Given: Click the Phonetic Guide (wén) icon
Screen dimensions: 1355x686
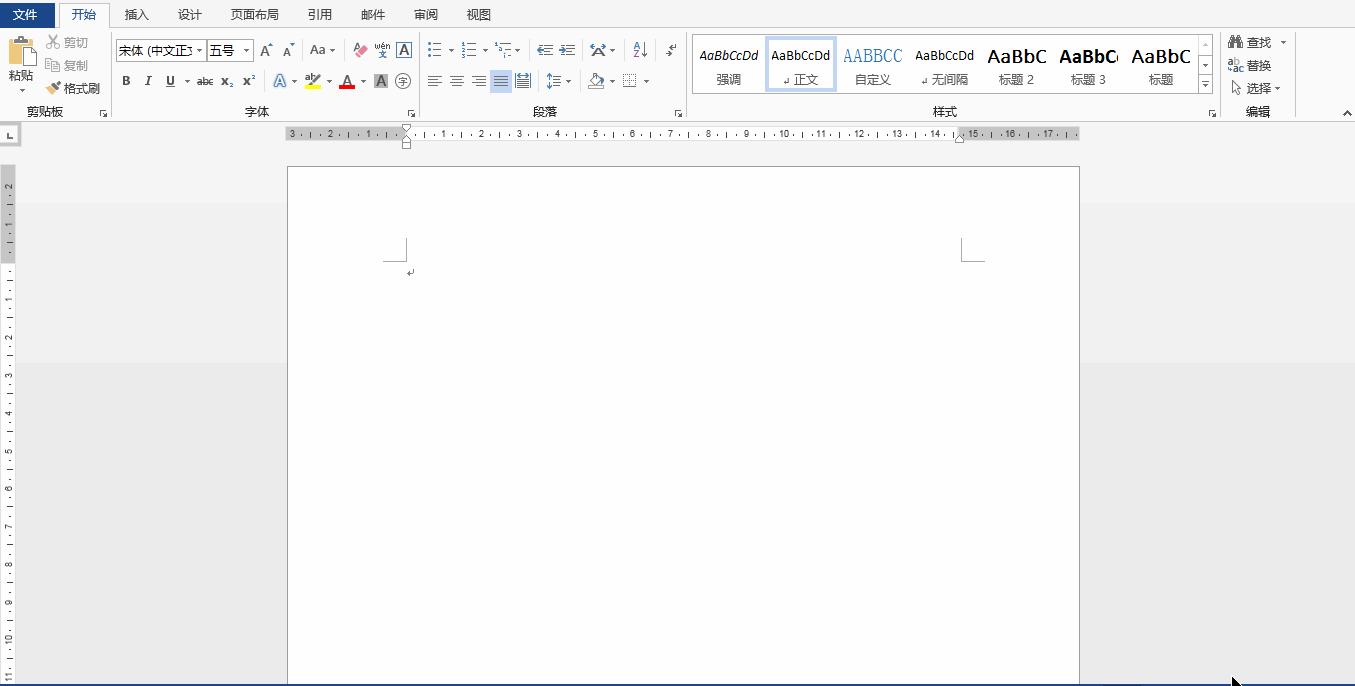Looking at the screenshot, I should click(x=382, y=50).
